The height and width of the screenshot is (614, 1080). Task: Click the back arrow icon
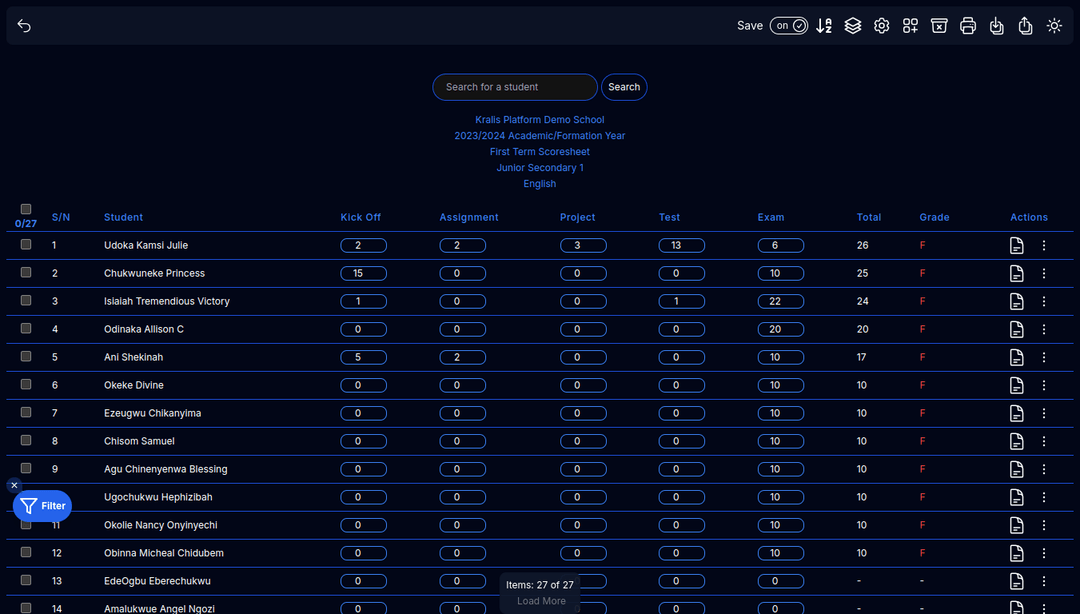point(24,26)
